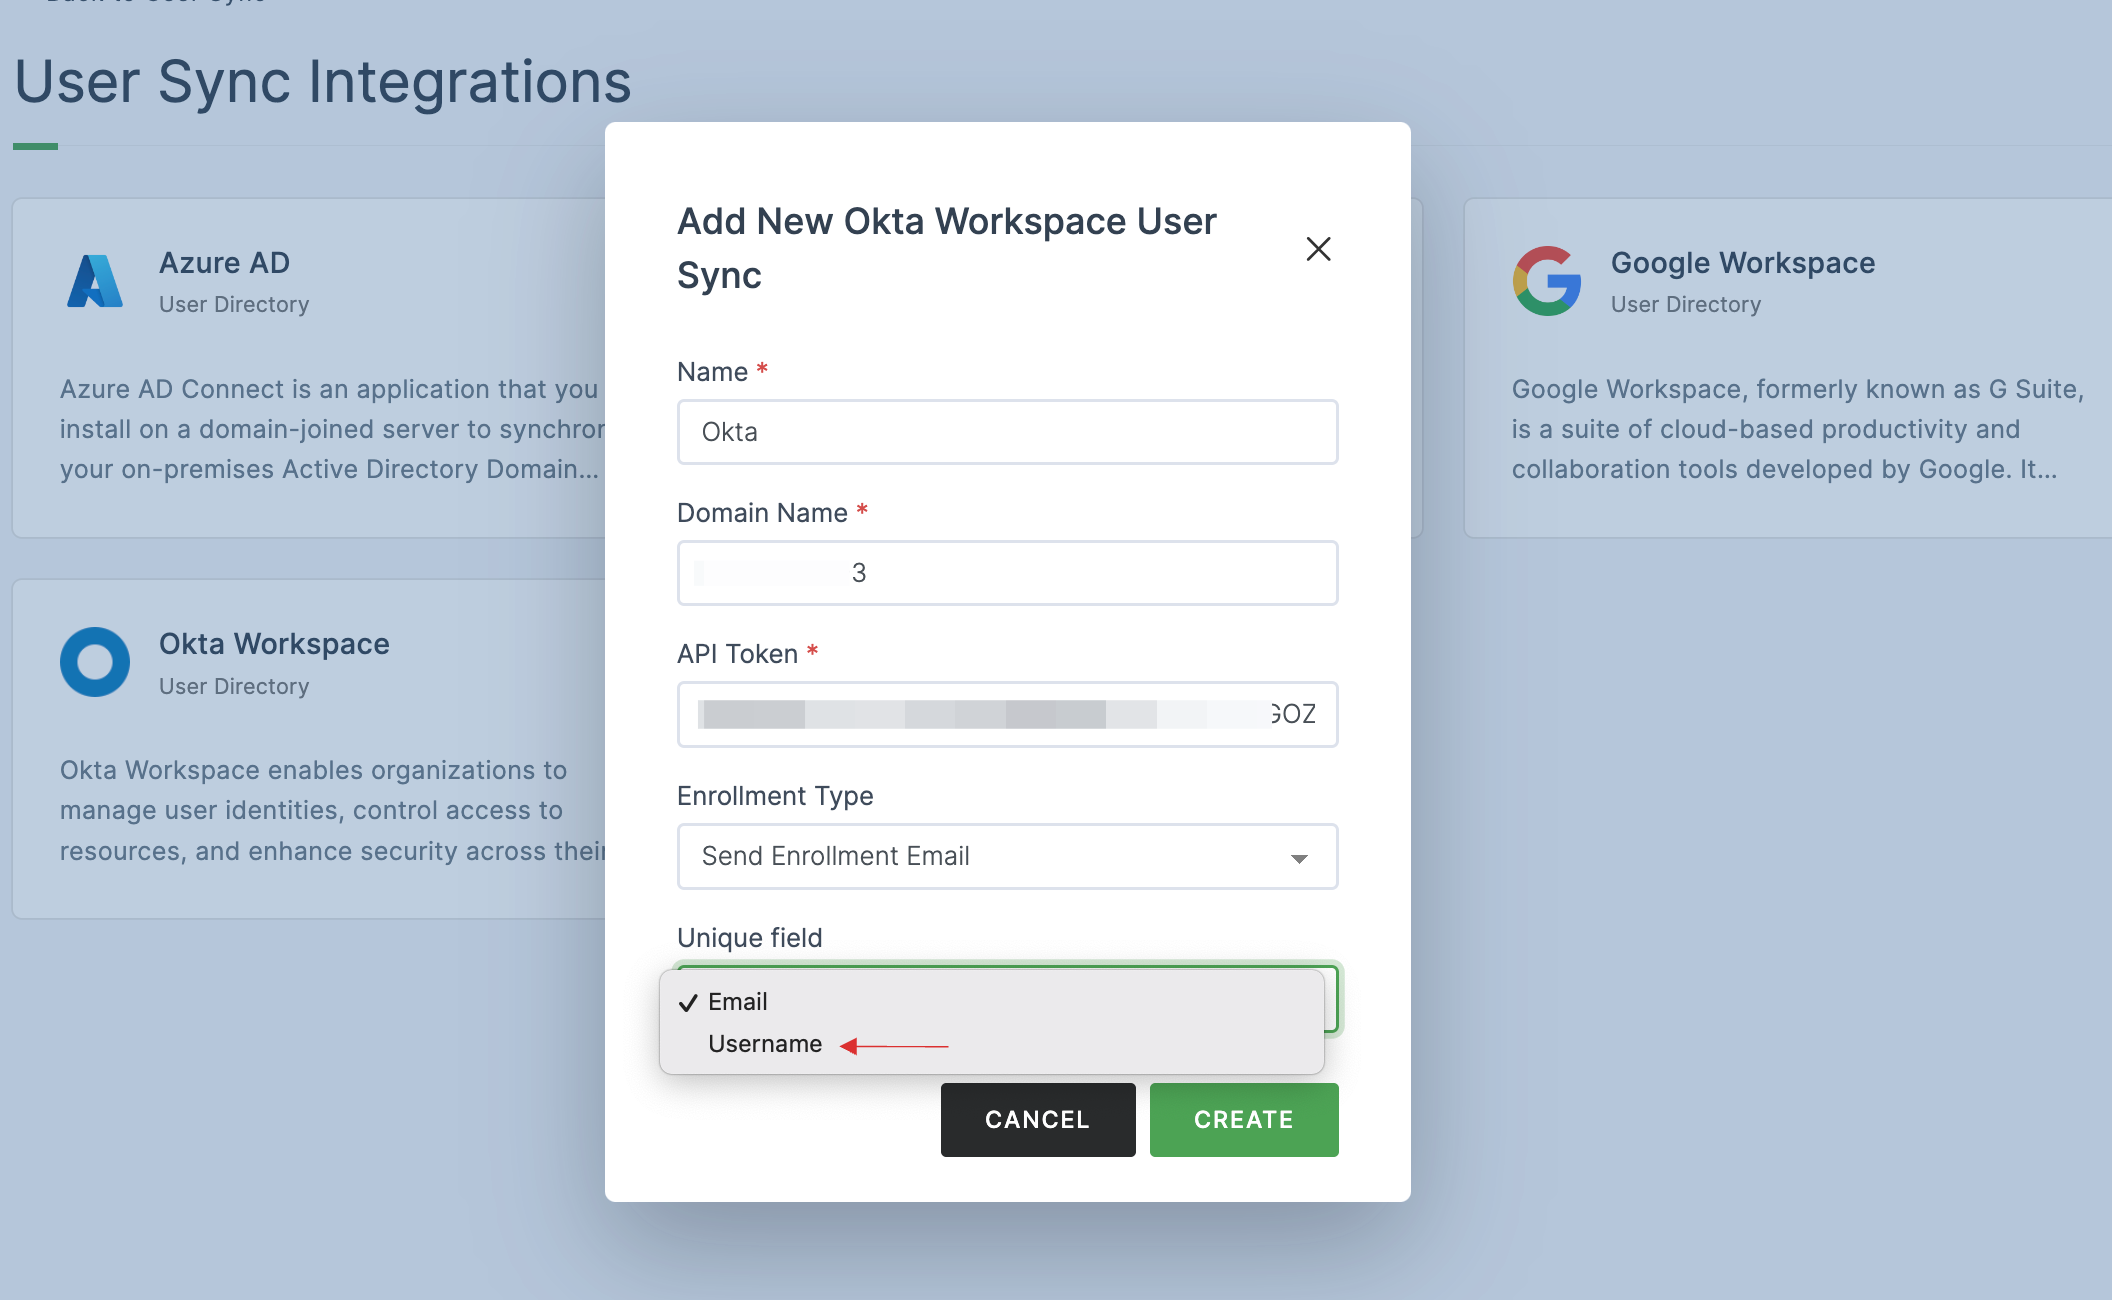Click the dialog title Add New Okta Workspace User Sync
The height and width of the screenshot is (1300, 2112).
click(947, 248)
